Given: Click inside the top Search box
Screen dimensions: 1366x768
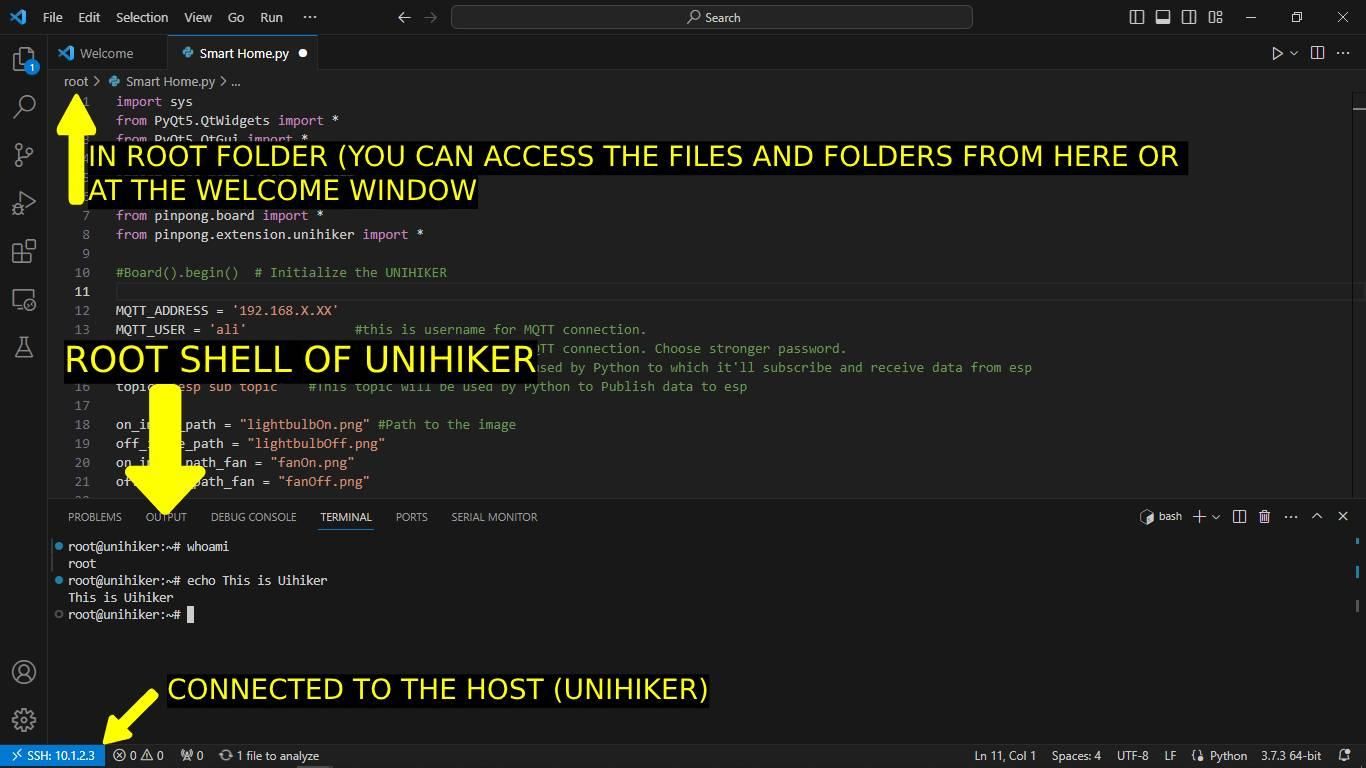Looking at the screenshot, I should pos(712,17).
